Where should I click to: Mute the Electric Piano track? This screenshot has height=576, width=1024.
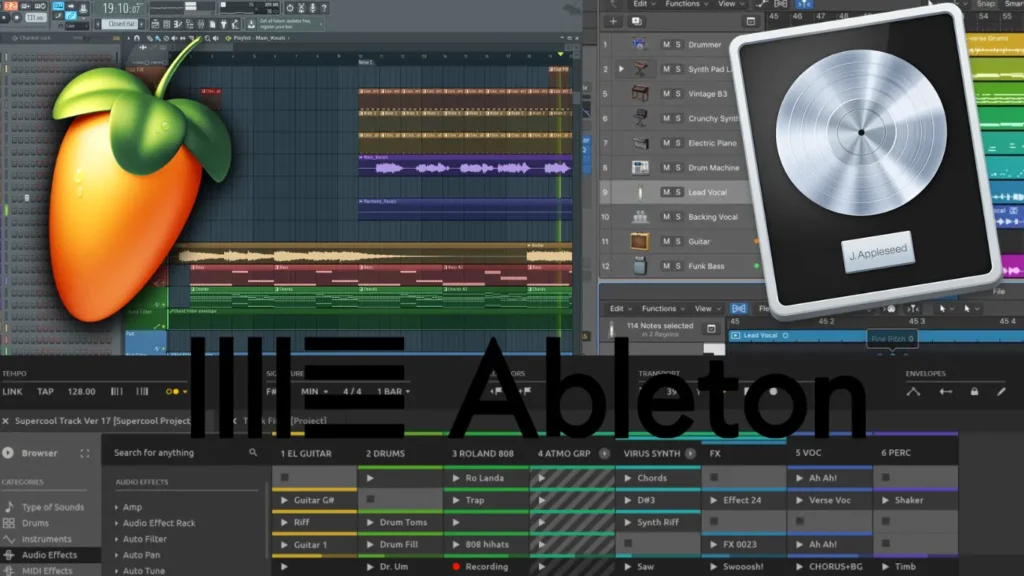pos(666,142)
